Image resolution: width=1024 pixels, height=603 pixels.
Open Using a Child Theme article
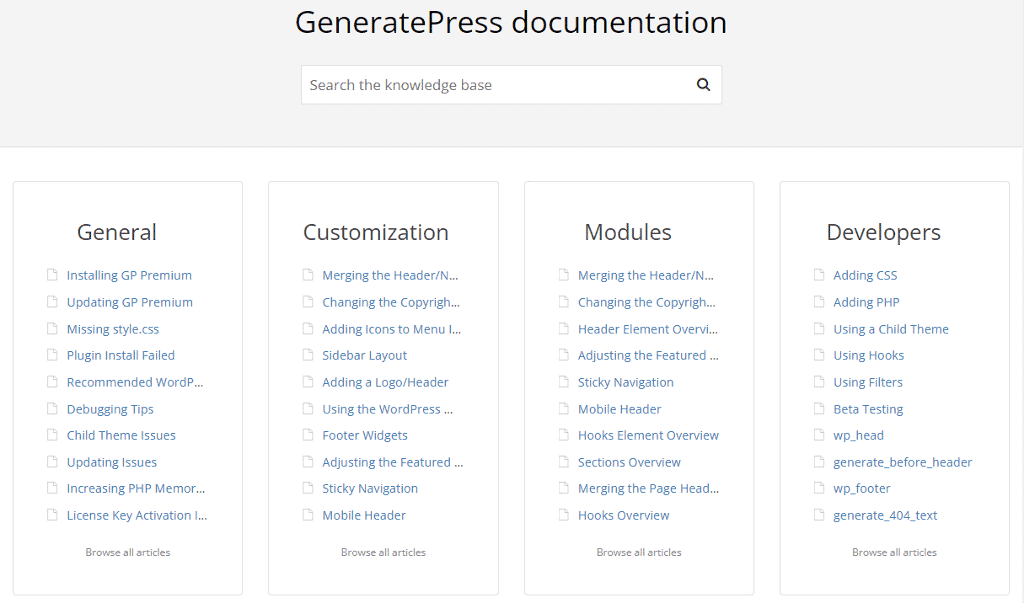[x=890, y=329]
